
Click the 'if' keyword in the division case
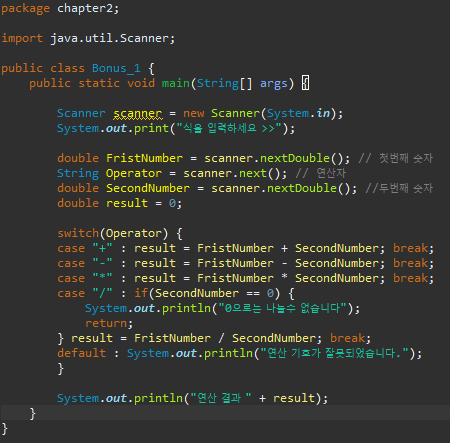(x=141, y=293)
